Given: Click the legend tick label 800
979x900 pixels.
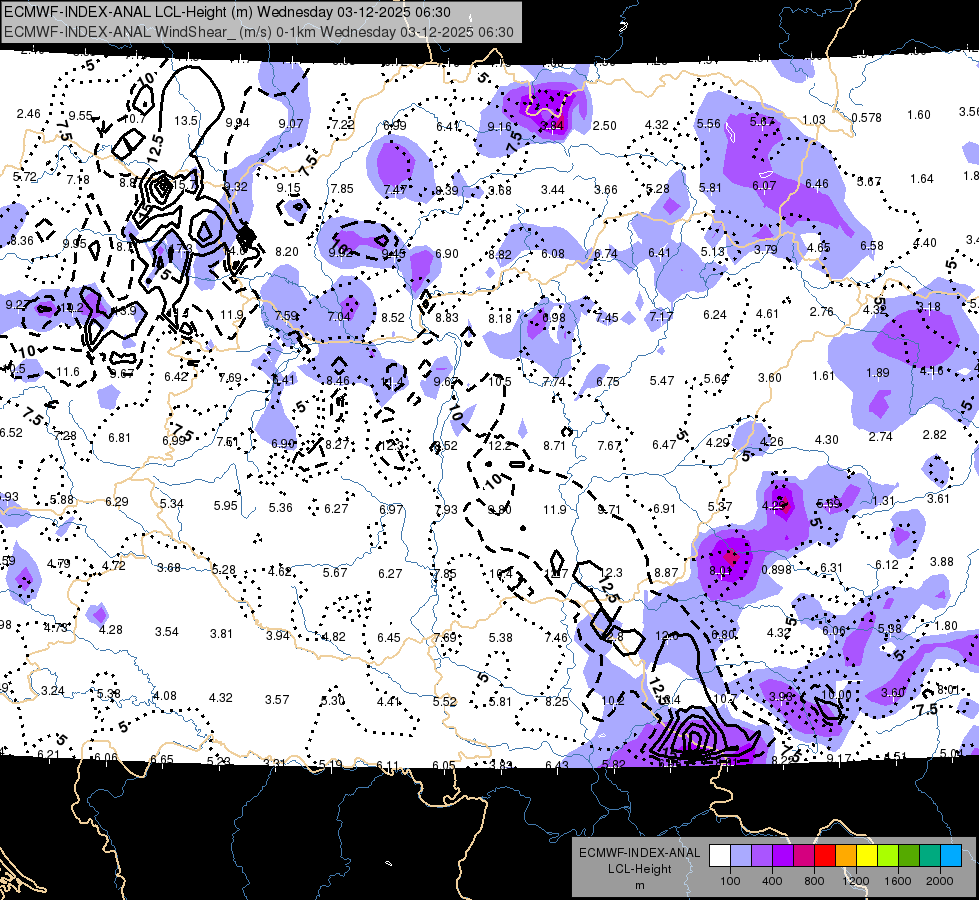Looking at the screenshot, I should point(814,881).
